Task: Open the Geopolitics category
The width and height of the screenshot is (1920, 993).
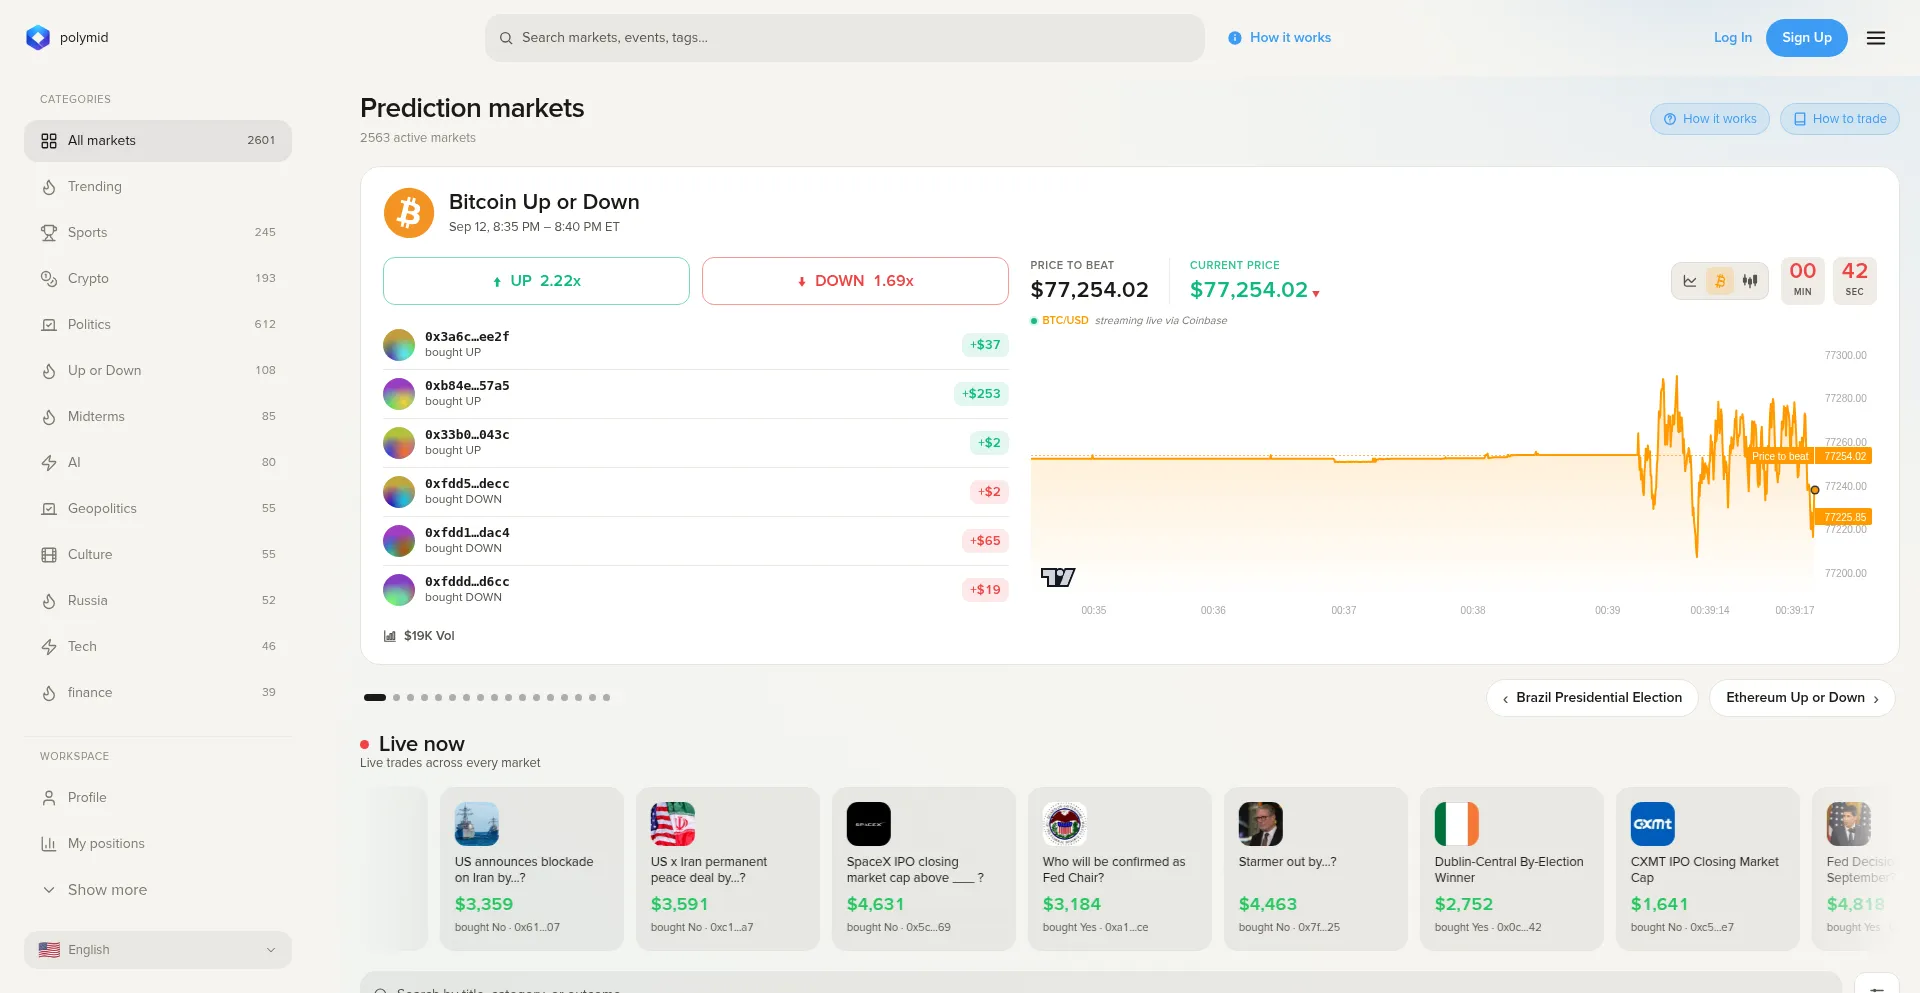Action: point(158,509)
